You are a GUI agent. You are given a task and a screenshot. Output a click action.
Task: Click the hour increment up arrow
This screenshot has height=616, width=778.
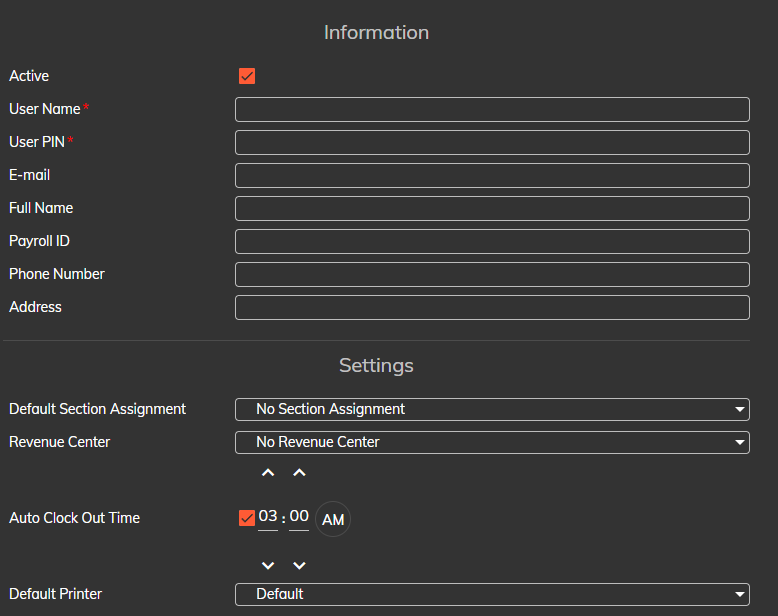click(x=268, y=473)
